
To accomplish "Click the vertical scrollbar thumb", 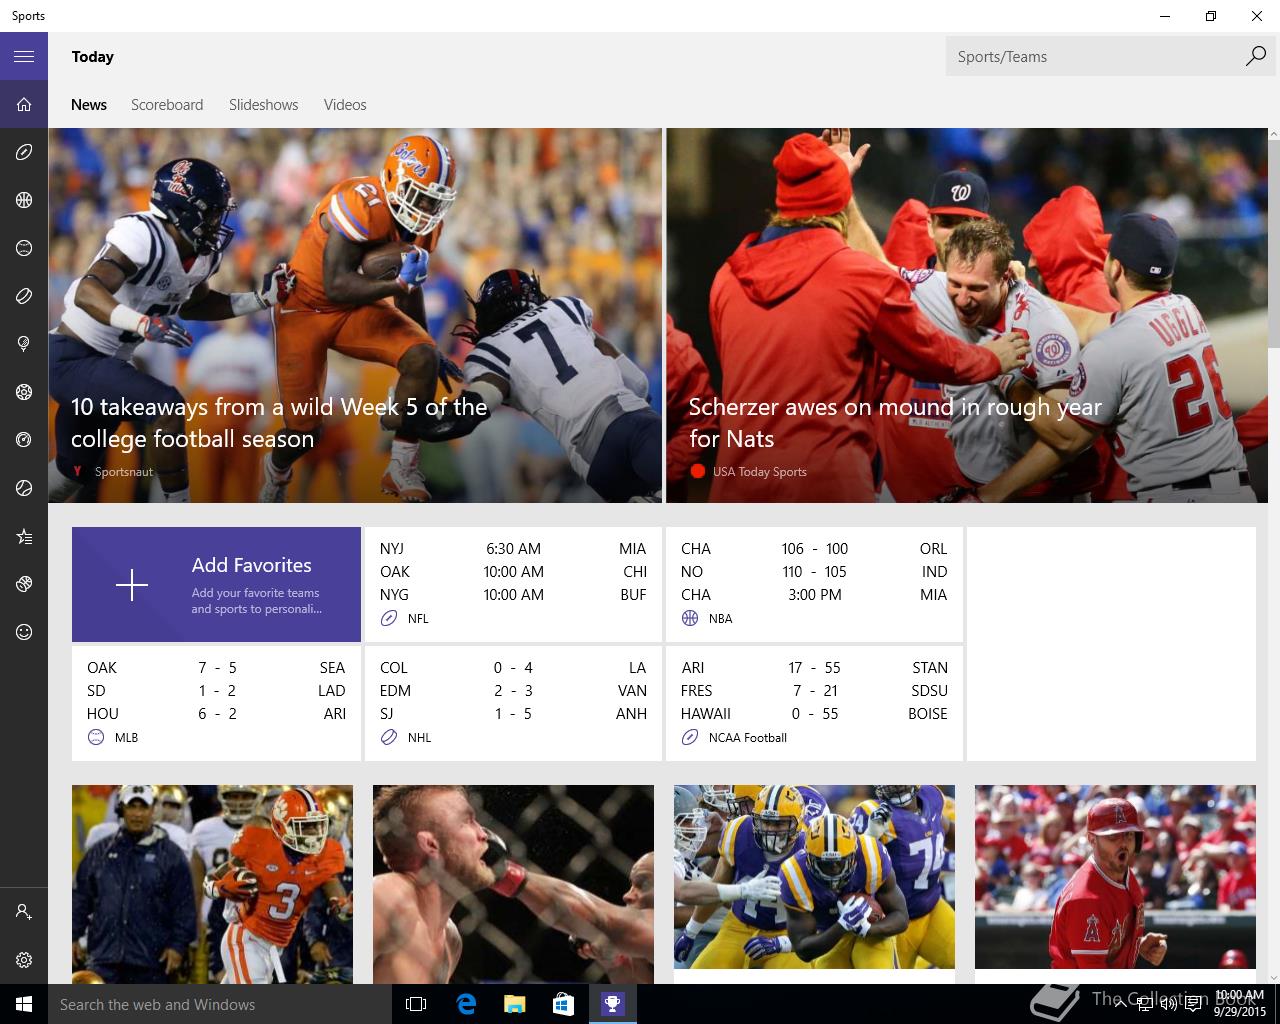I will (x=1274, y=245).
